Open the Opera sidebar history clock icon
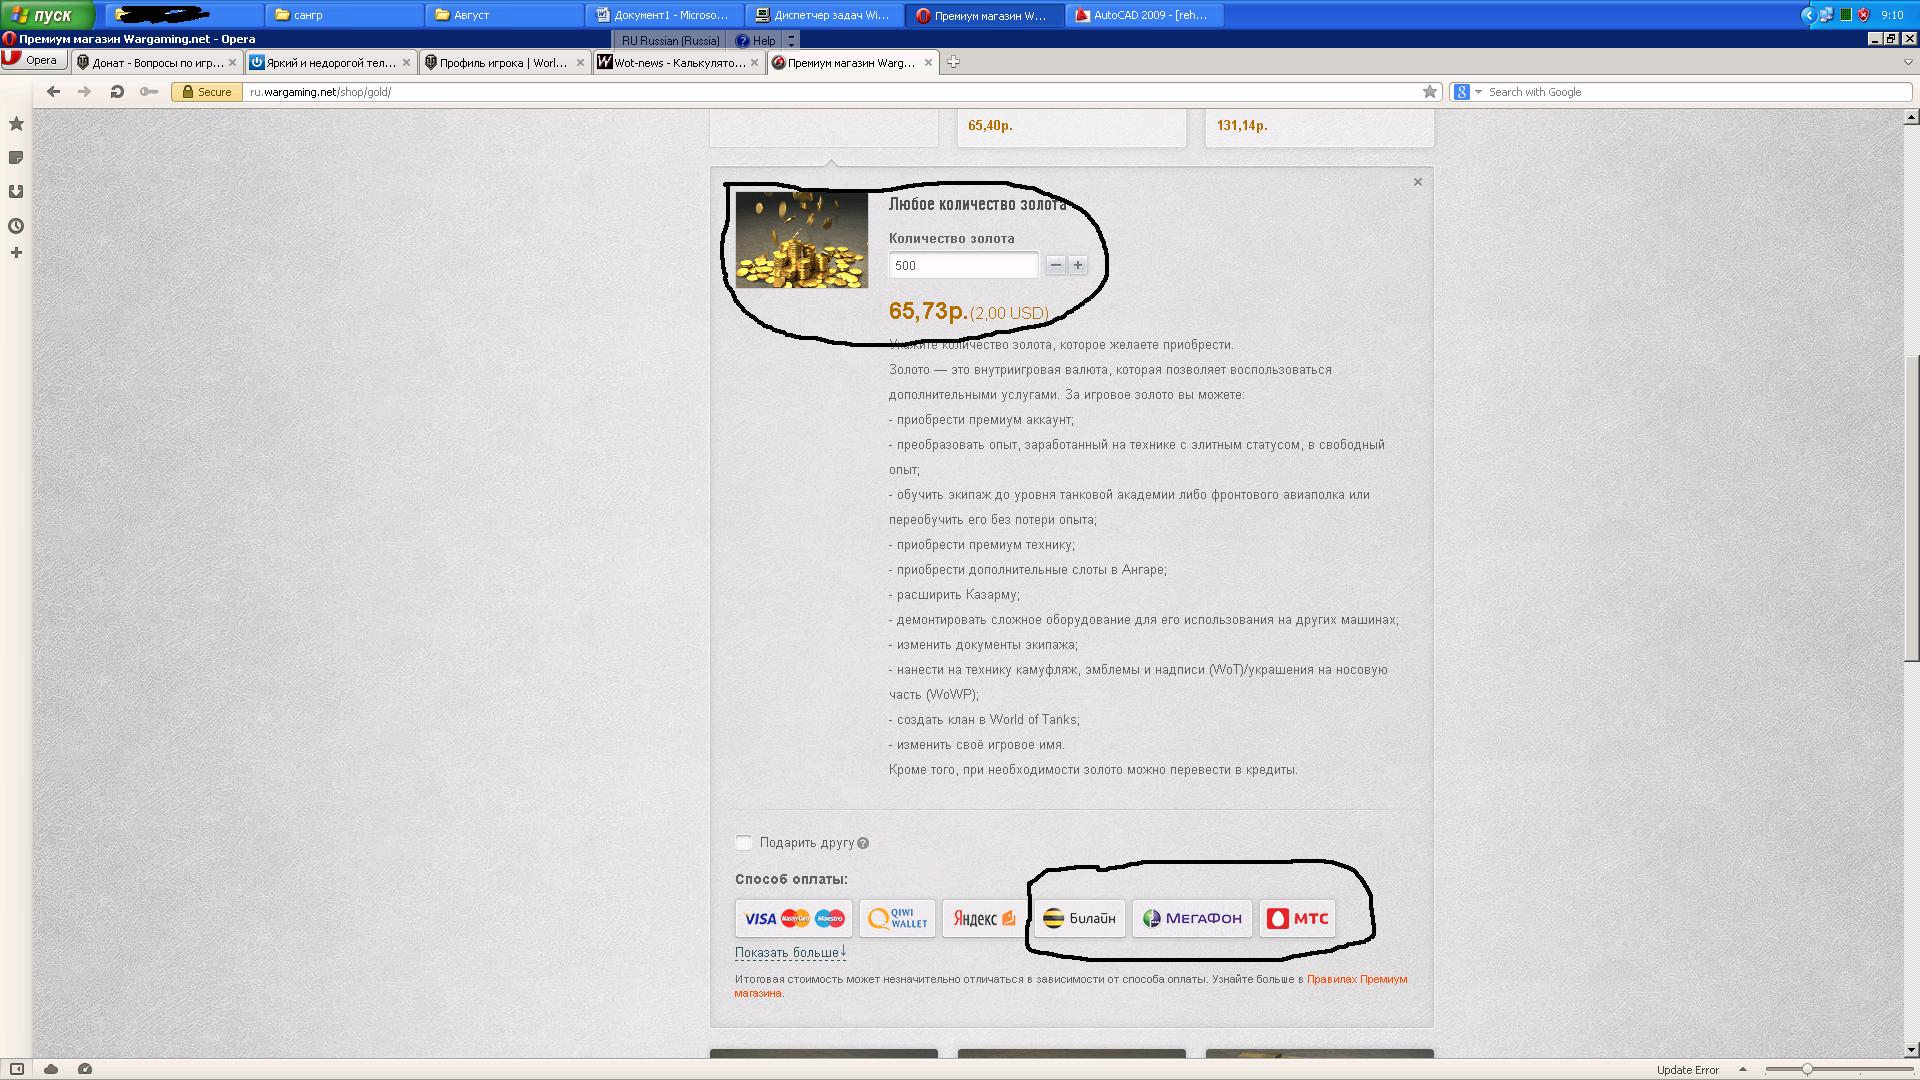 point(16,226)
